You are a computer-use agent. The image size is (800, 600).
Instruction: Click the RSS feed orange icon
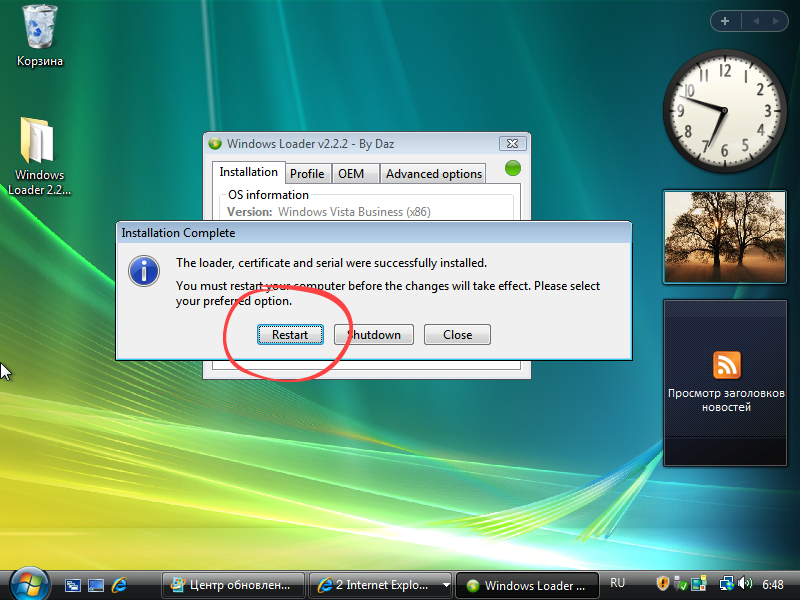pos(727,365)
